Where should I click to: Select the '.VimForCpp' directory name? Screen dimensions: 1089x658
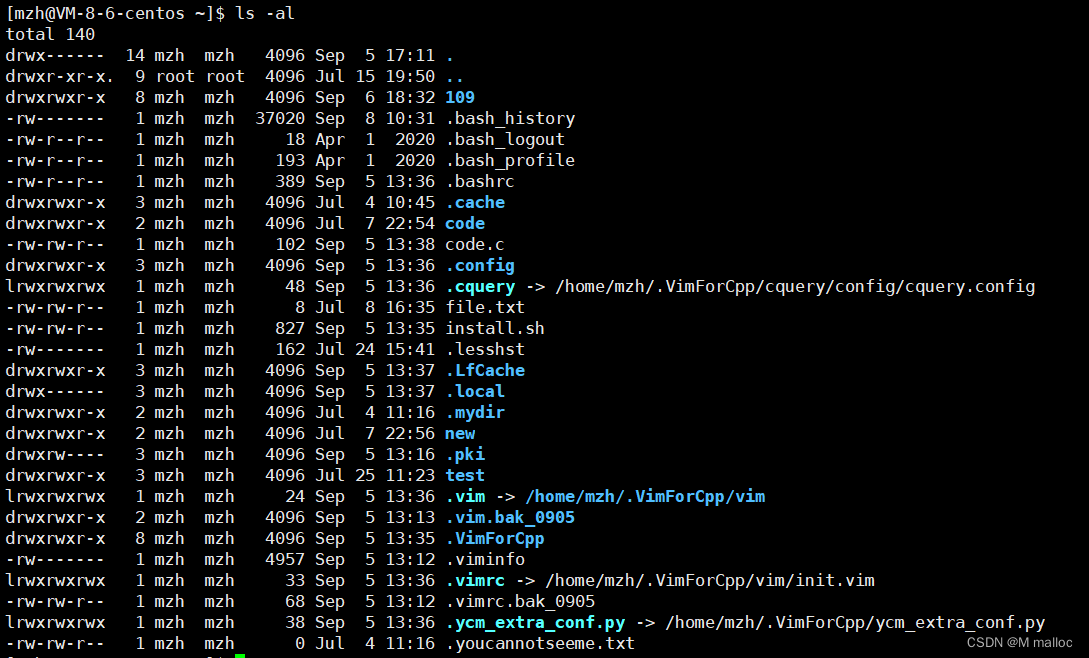tap(494, 538)
